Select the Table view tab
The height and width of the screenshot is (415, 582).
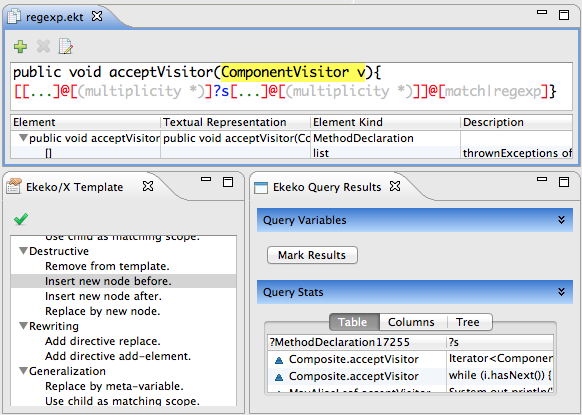click(x=352, y=322)
